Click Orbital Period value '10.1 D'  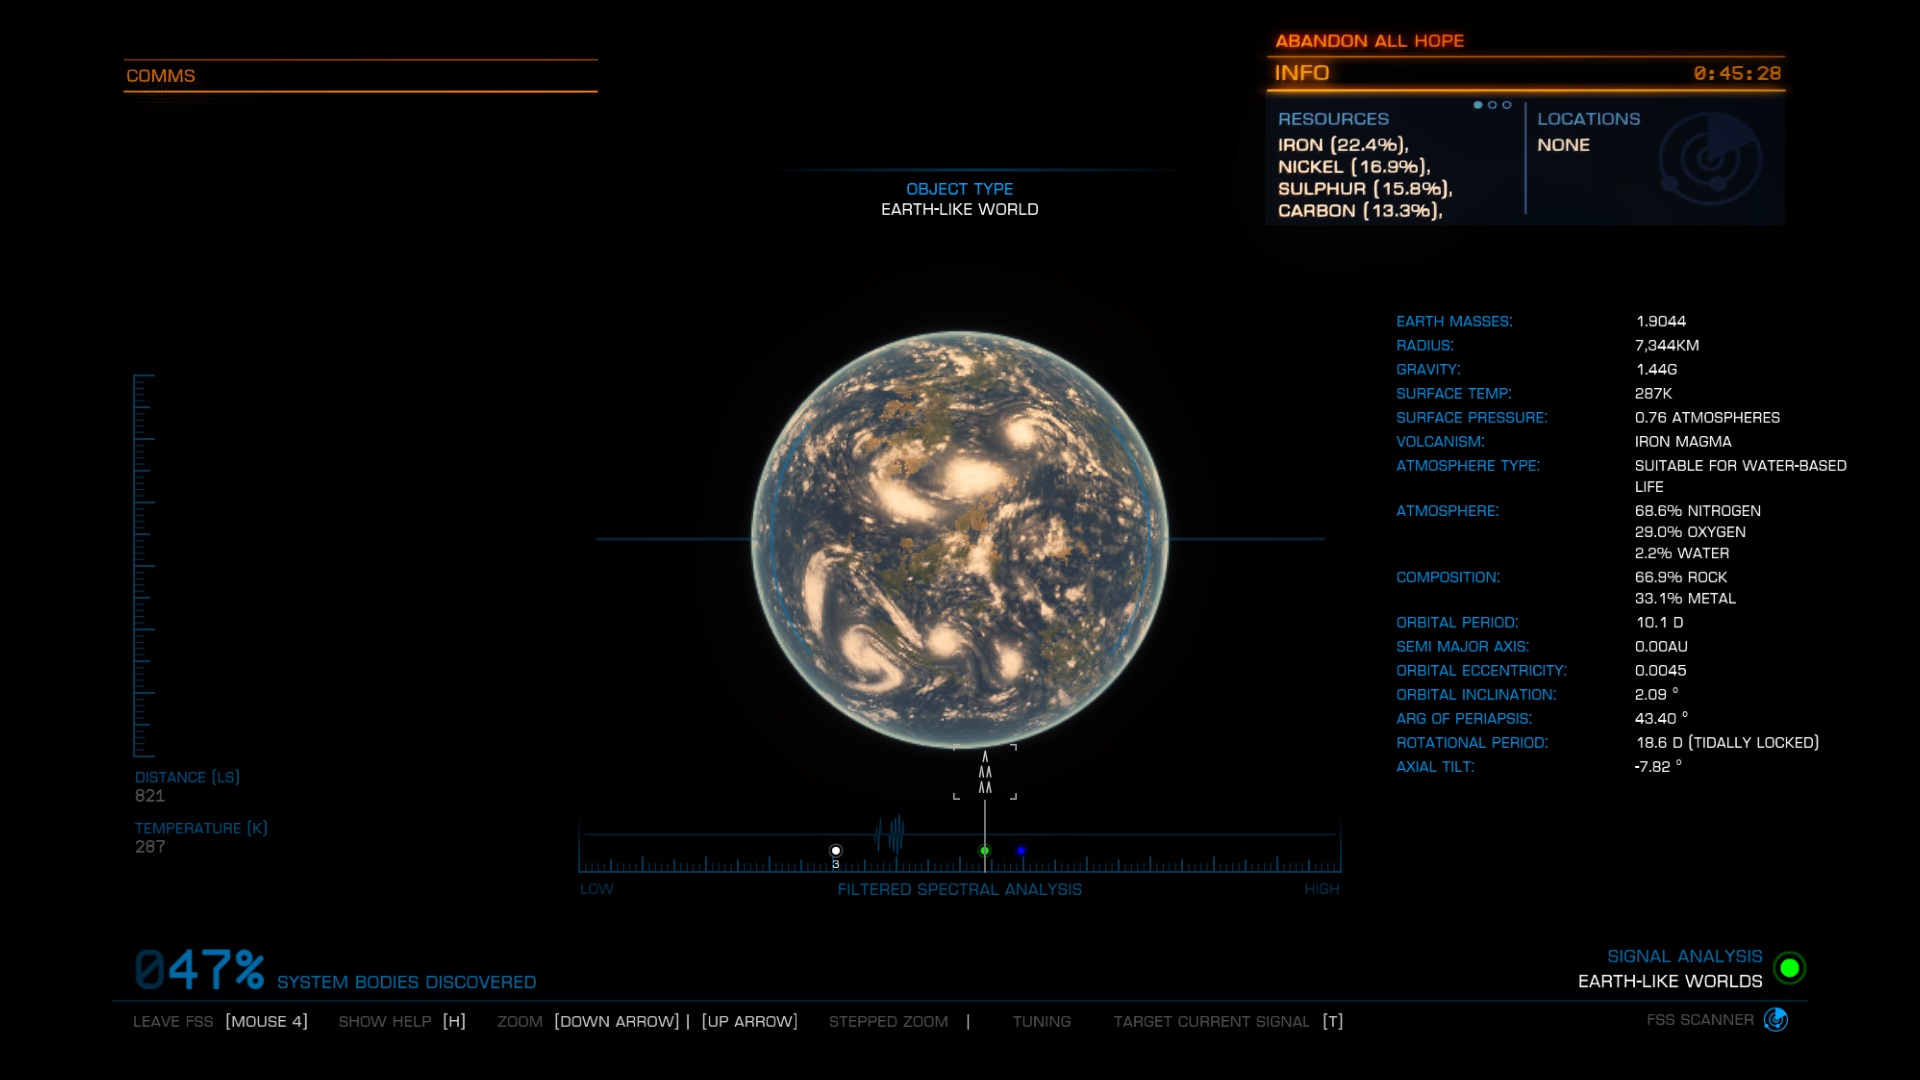(1659, 622)
